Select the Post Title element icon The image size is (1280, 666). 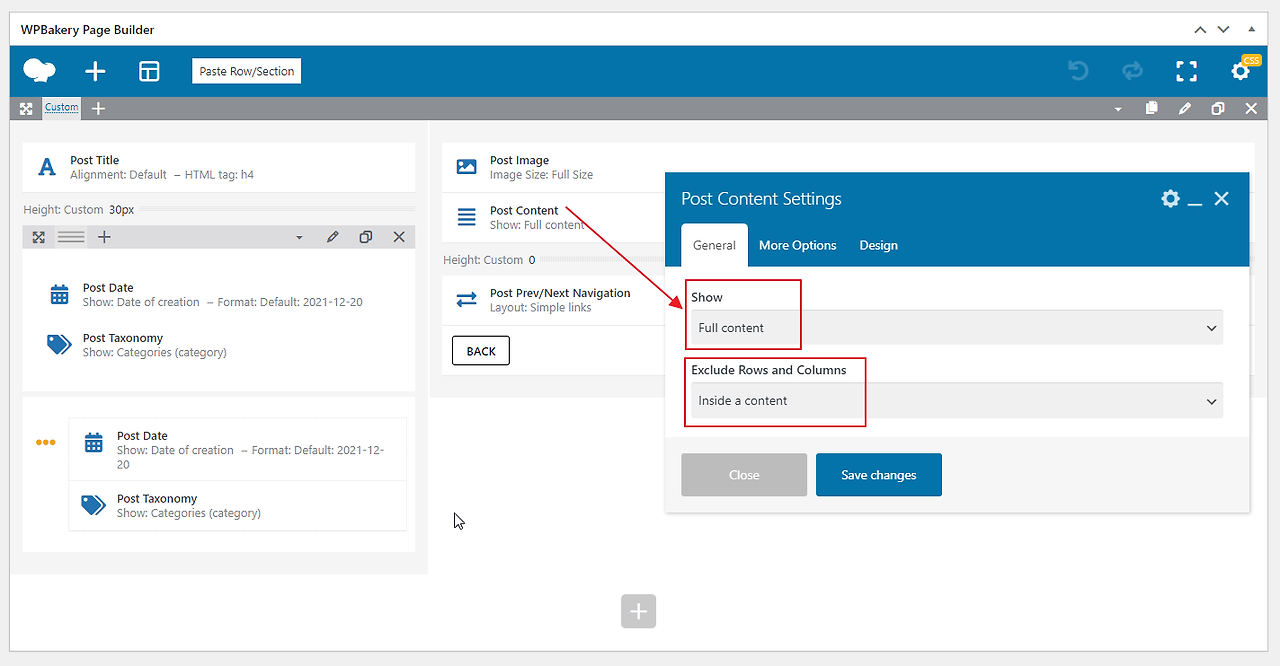tap(47, 167)
